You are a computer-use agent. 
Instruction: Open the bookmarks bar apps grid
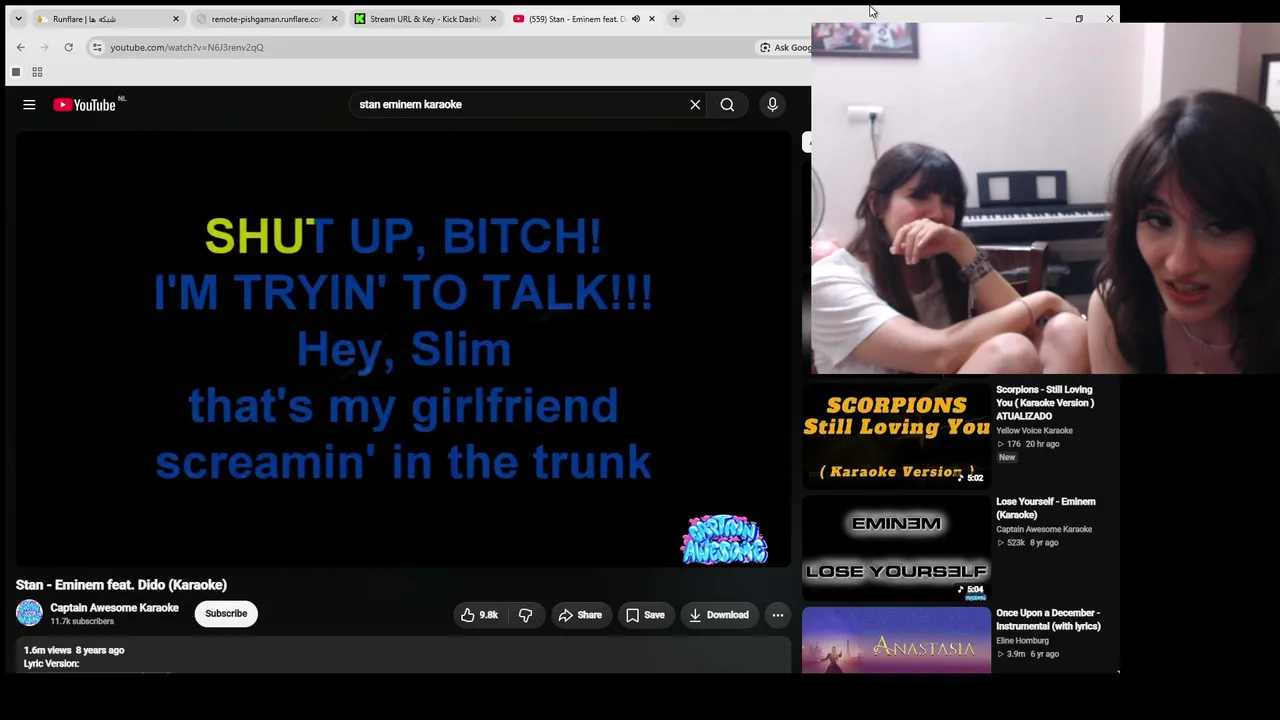coord(37,72)
